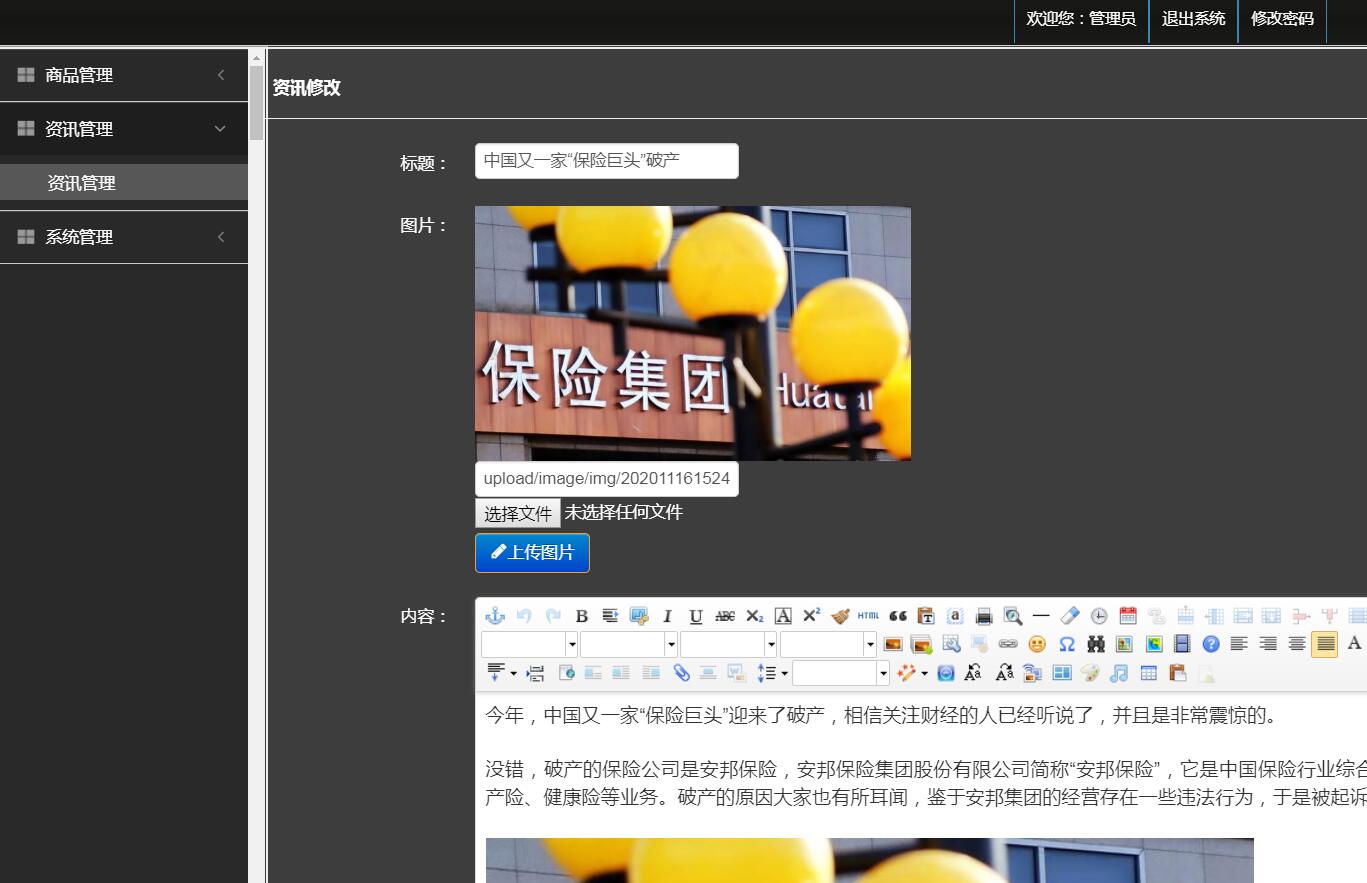Expand the 系统管理 sidebar section chevron
The height and width of the screenshot is (883, 1367).
pos(221,237)
